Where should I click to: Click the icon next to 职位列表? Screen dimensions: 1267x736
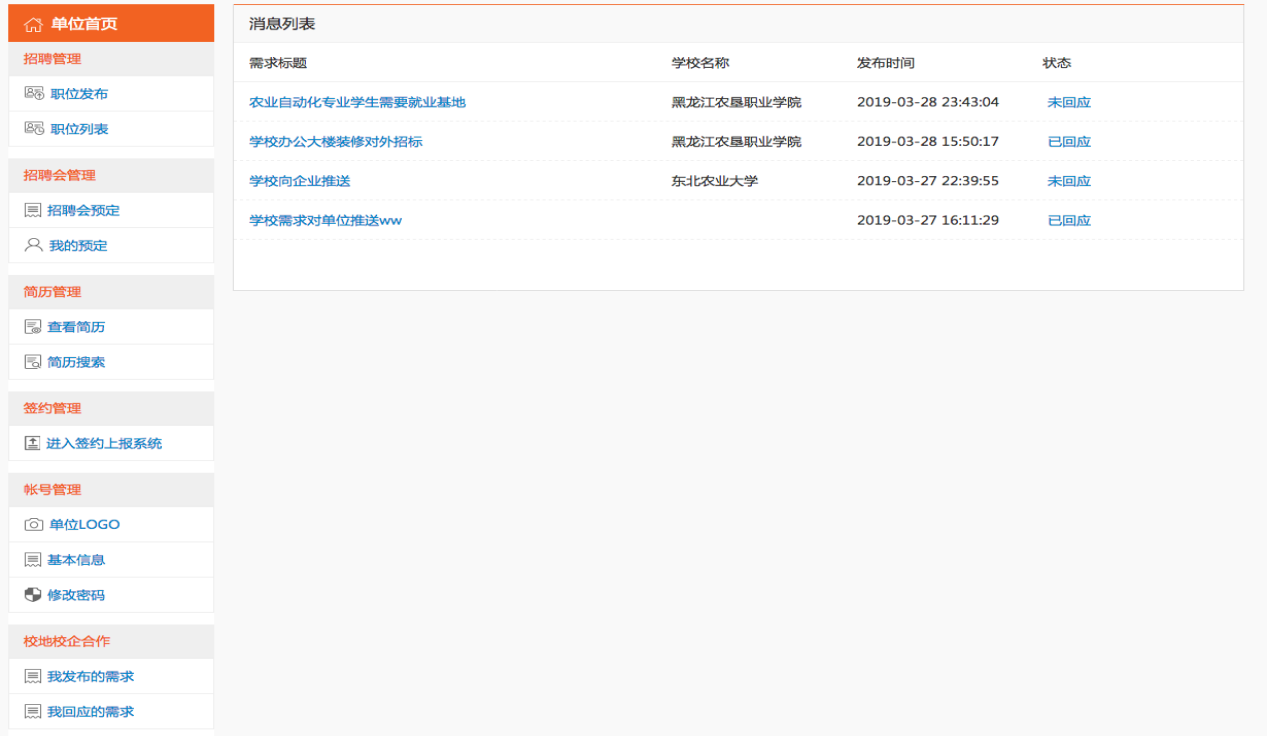[x=34, y=129]
